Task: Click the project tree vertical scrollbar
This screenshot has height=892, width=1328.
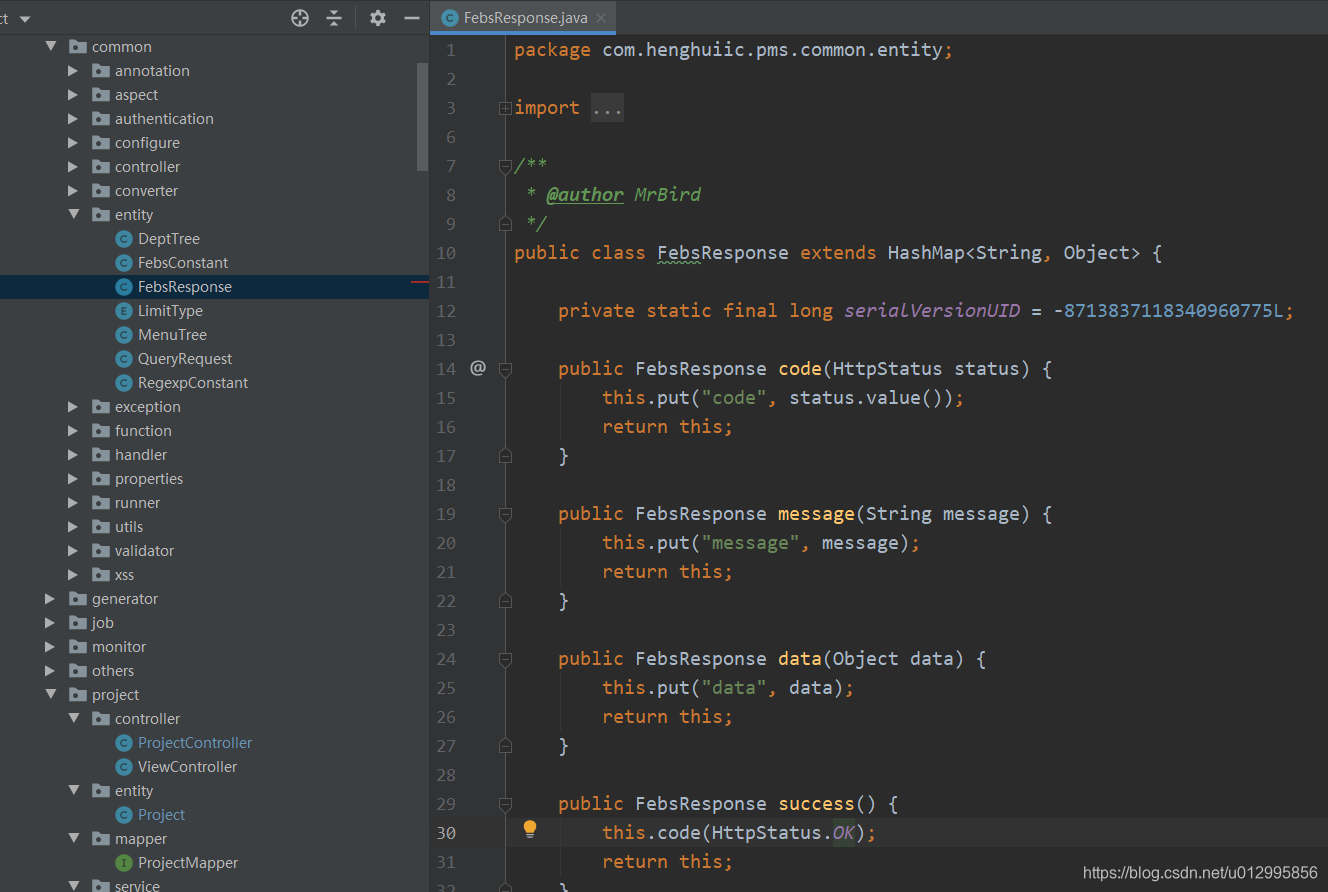Action: tap(422, 116)
